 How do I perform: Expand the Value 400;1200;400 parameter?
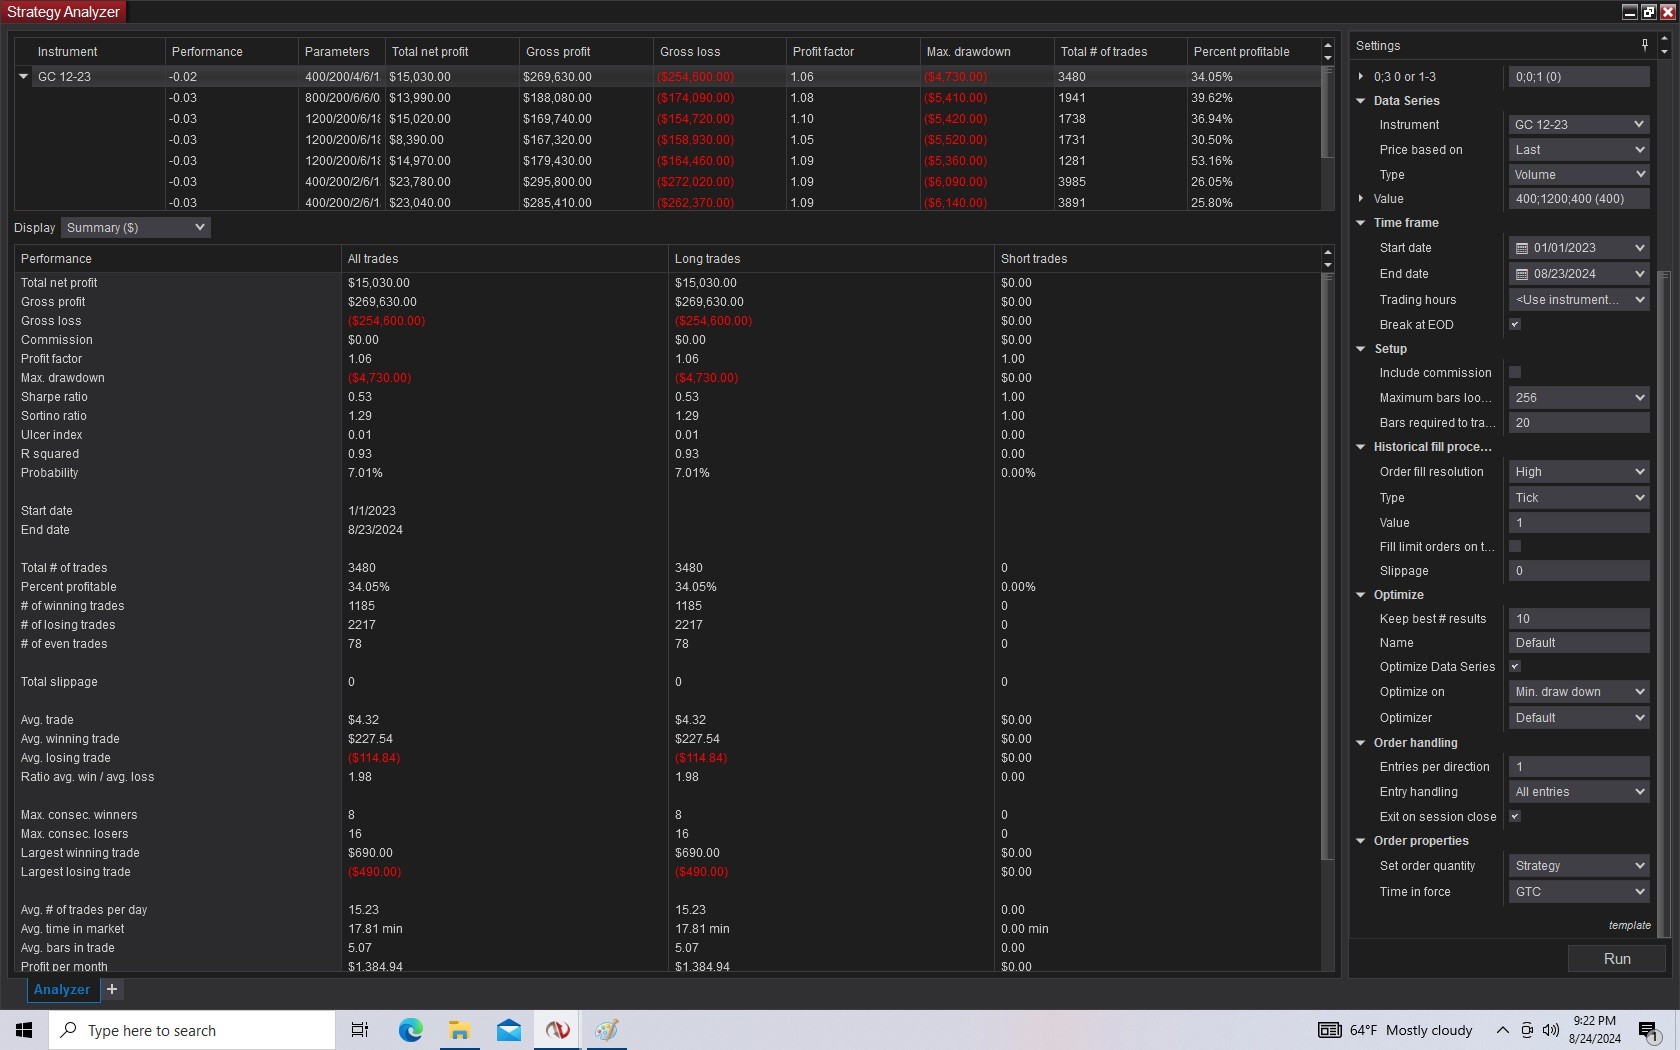coord(1361,199)
